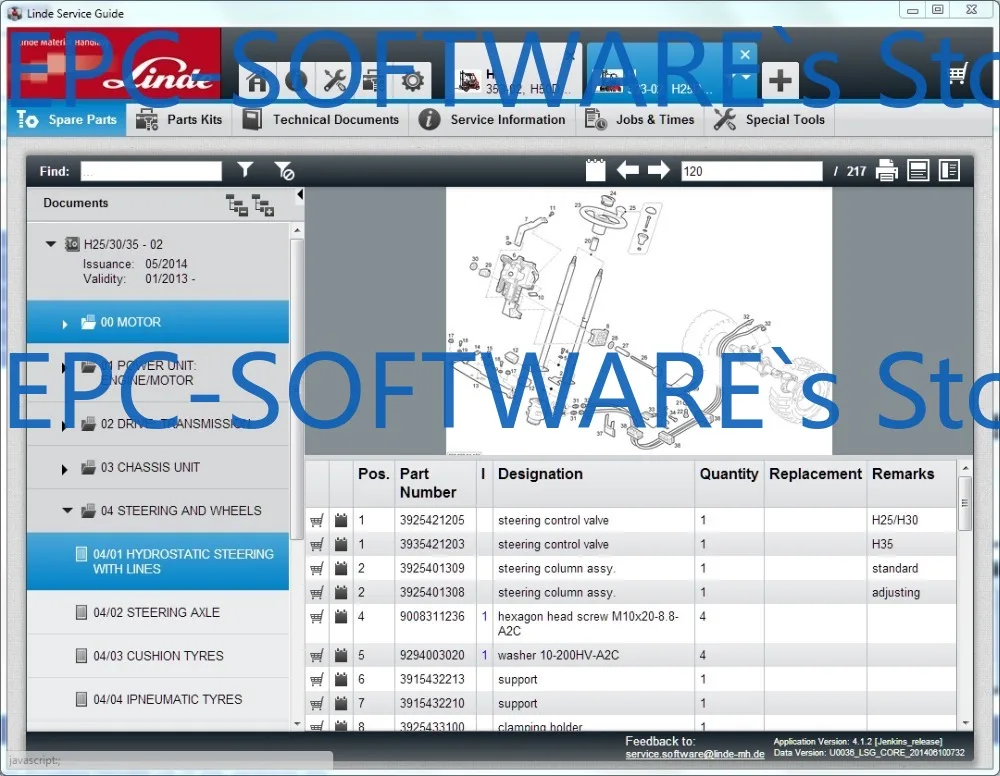Image resolution: width=1000 pixels, height=776 pixels.
Task: Click the home icon in top toolbar
Action: [x=257, y=82]
